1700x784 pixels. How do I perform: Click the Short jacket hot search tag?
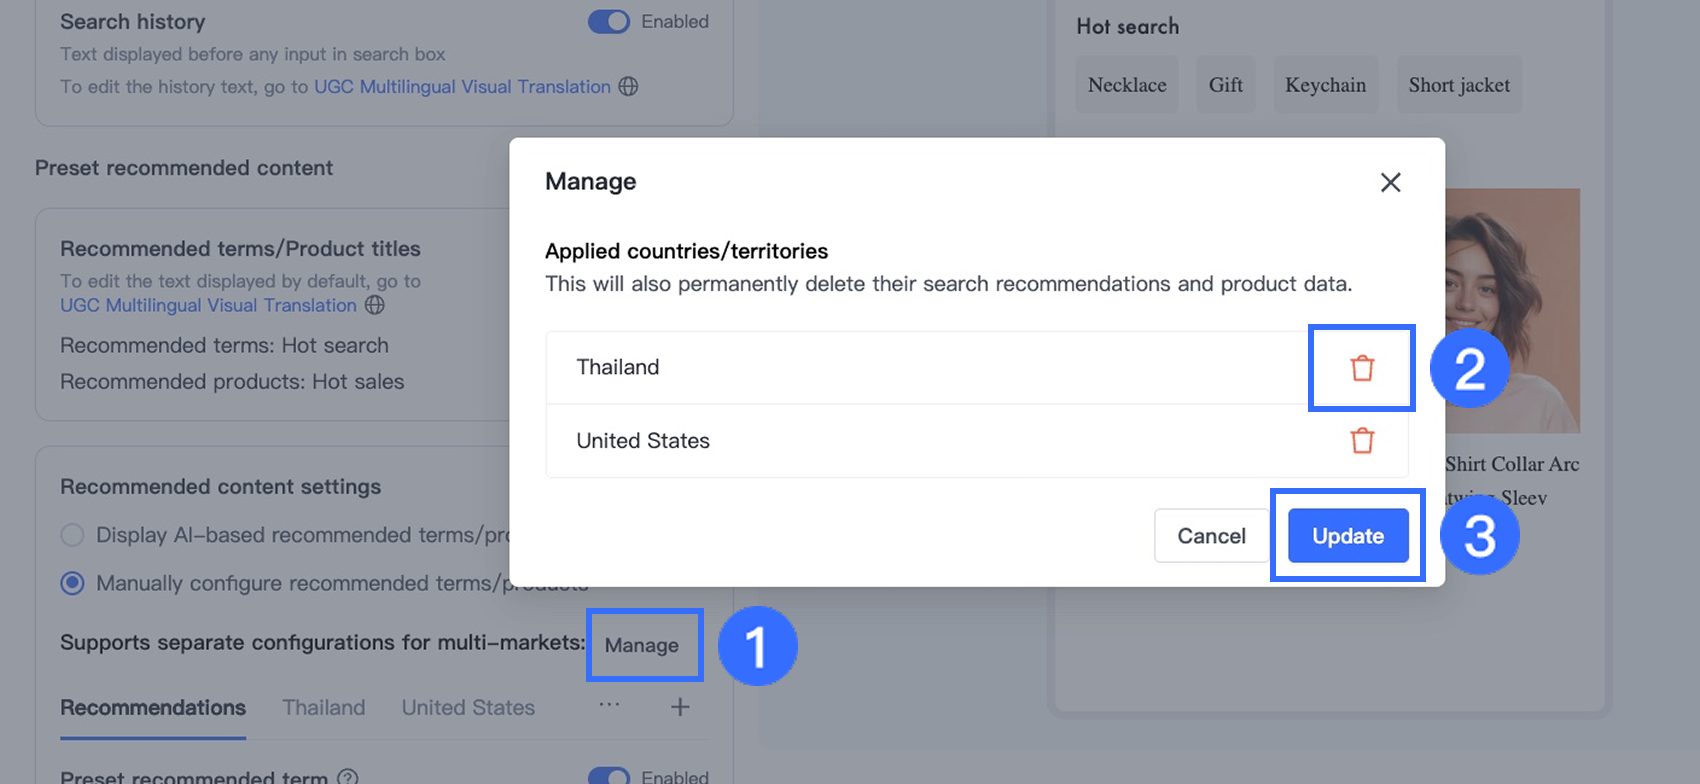[1459, 85]
